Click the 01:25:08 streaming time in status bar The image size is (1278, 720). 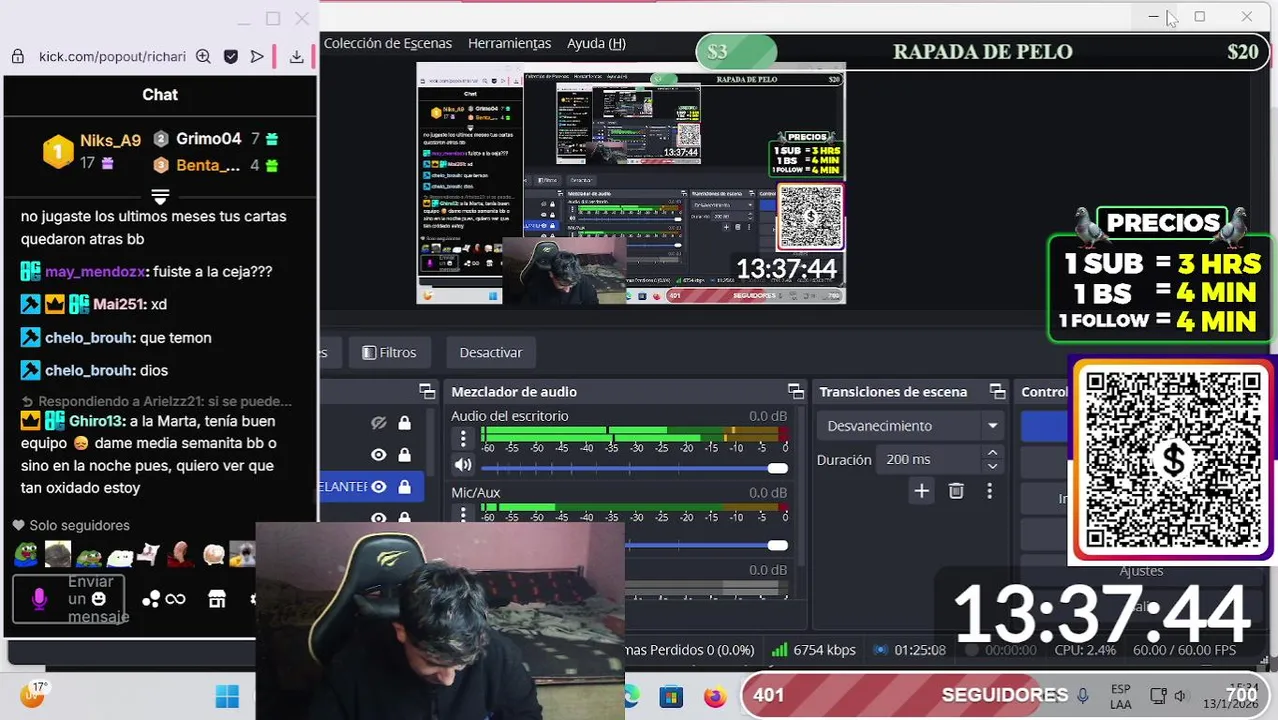pos(910,650)
